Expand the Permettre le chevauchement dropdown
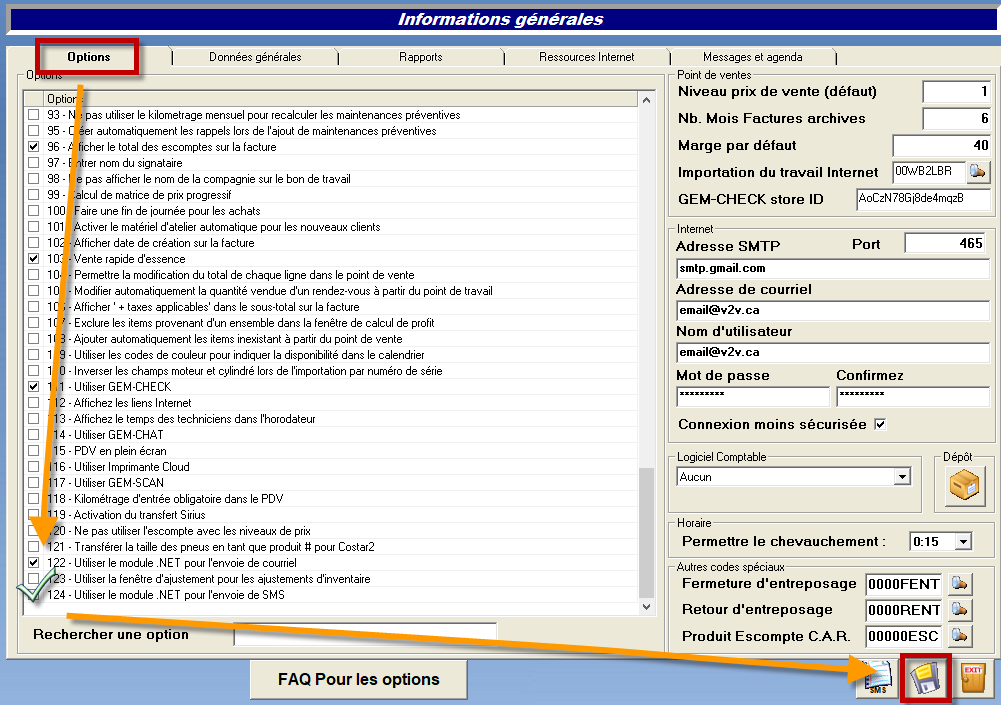Viewport: 1001px width, 705px height. pyautogui.click(x=963, y=542)
